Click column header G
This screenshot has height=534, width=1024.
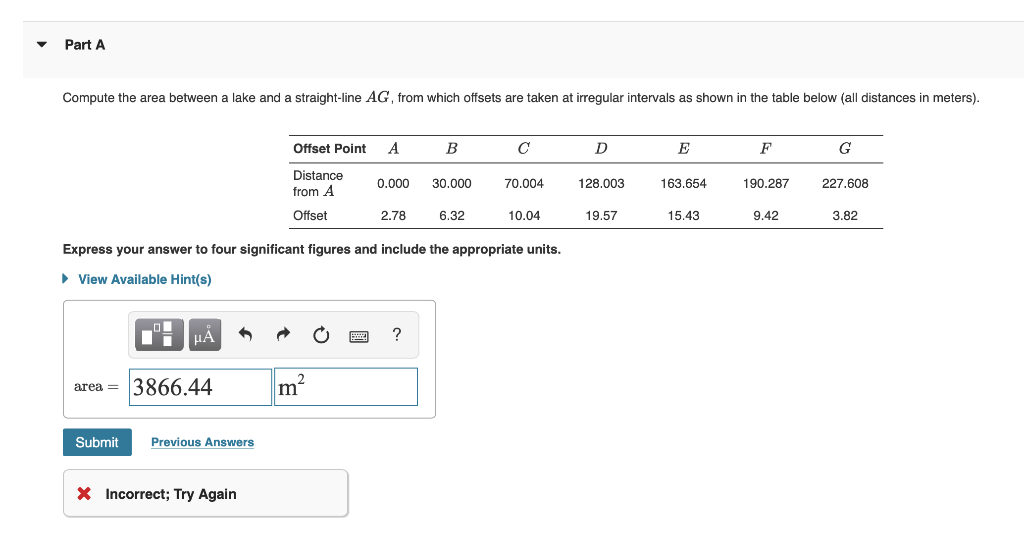coord(845,149)
